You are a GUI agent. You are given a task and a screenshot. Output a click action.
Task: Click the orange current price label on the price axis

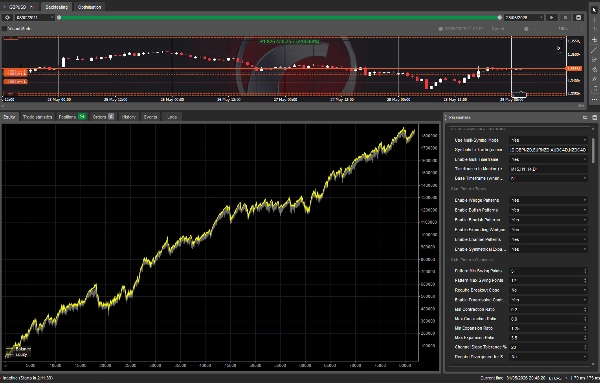(574, 68)
